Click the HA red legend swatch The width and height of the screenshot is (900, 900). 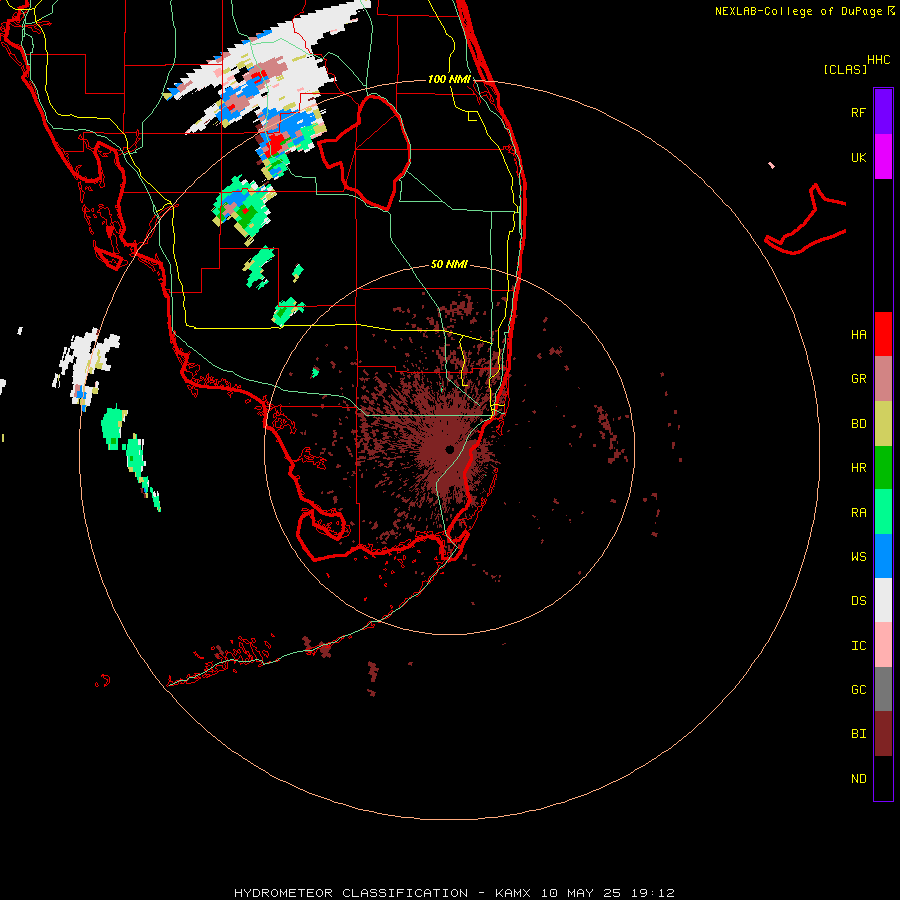point(883,334)
